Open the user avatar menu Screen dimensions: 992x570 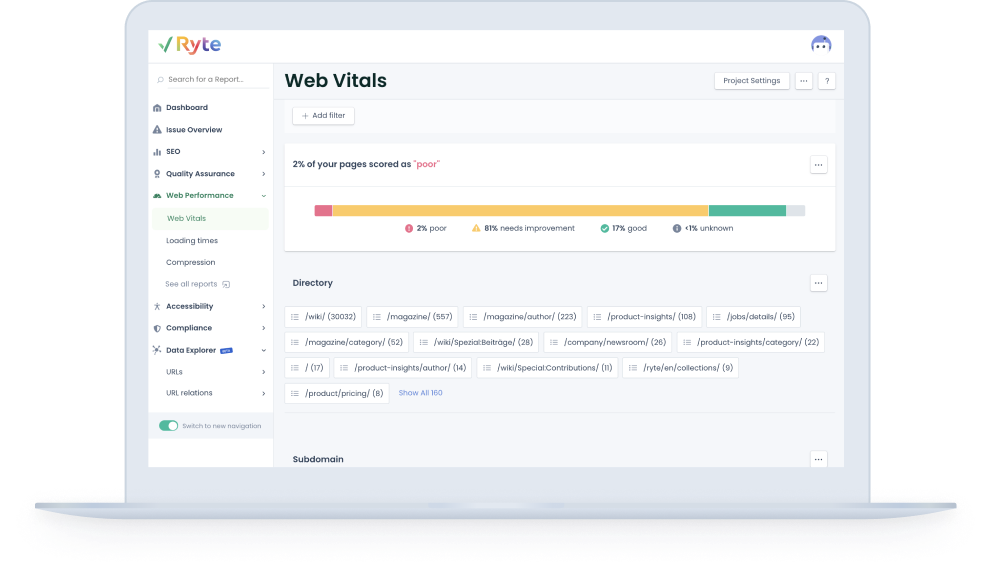(821, 45)
